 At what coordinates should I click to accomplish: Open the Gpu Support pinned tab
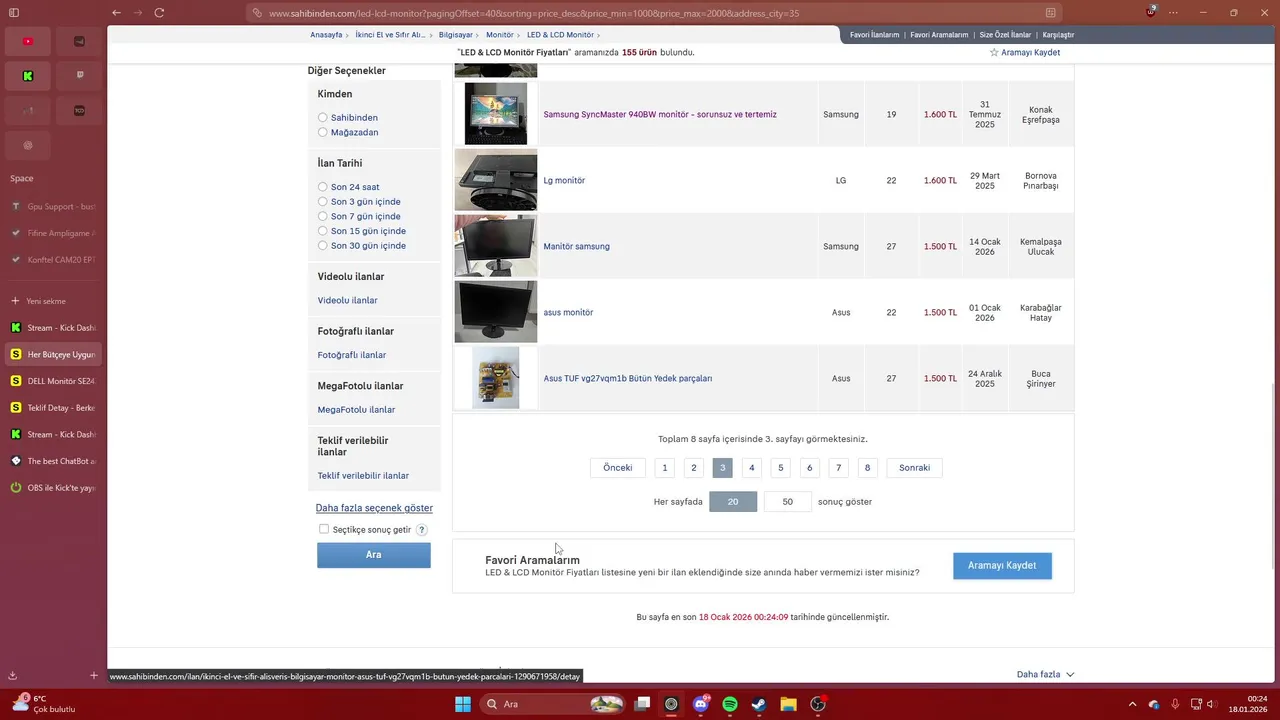53,207
